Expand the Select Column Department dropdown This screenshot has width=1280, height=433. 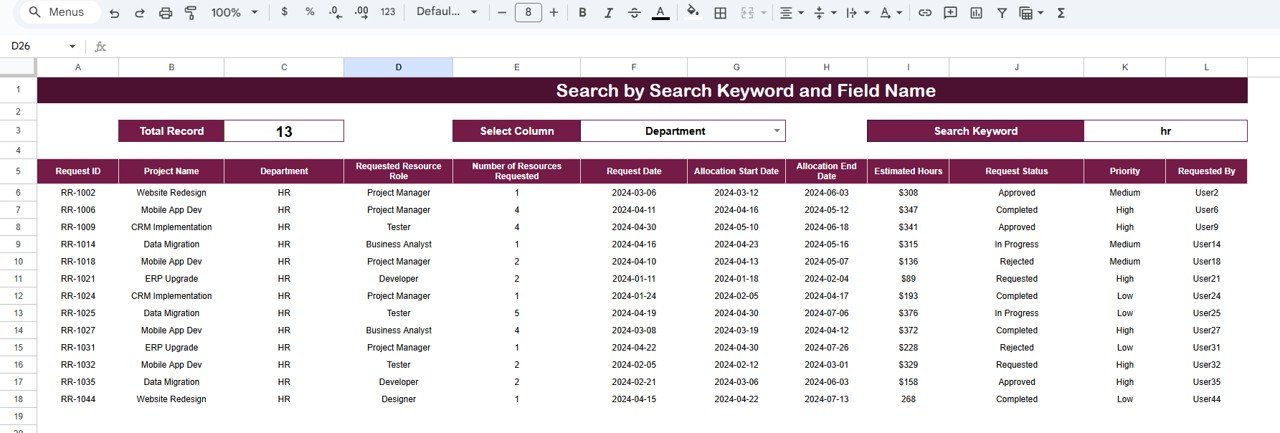(777, 131)
